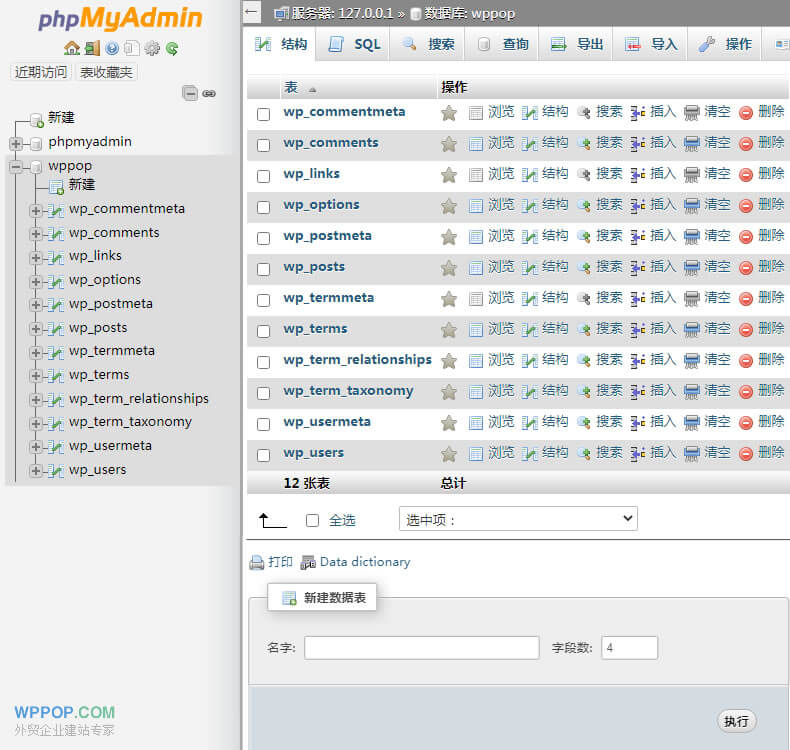This screenshot has width=790, height=750.
Task: Click the link-with-main-panel chain icon
Action: coord(209,93)
